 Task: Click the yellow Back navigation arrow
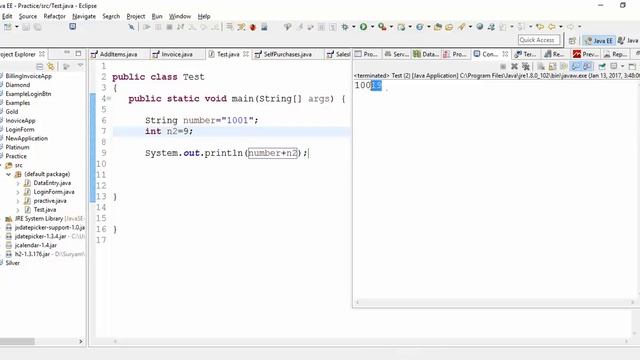click(x=552, y=27)
